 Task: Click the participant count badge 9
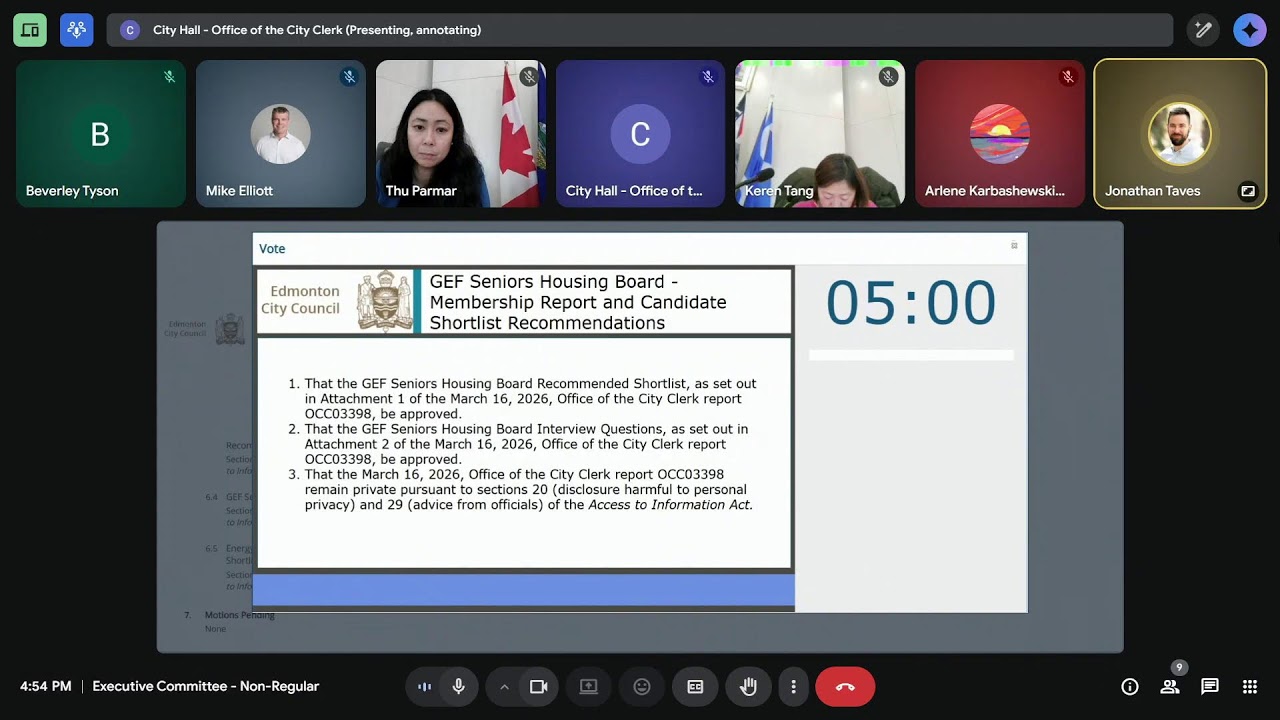pyautogui.click(x=1179, y=667)
